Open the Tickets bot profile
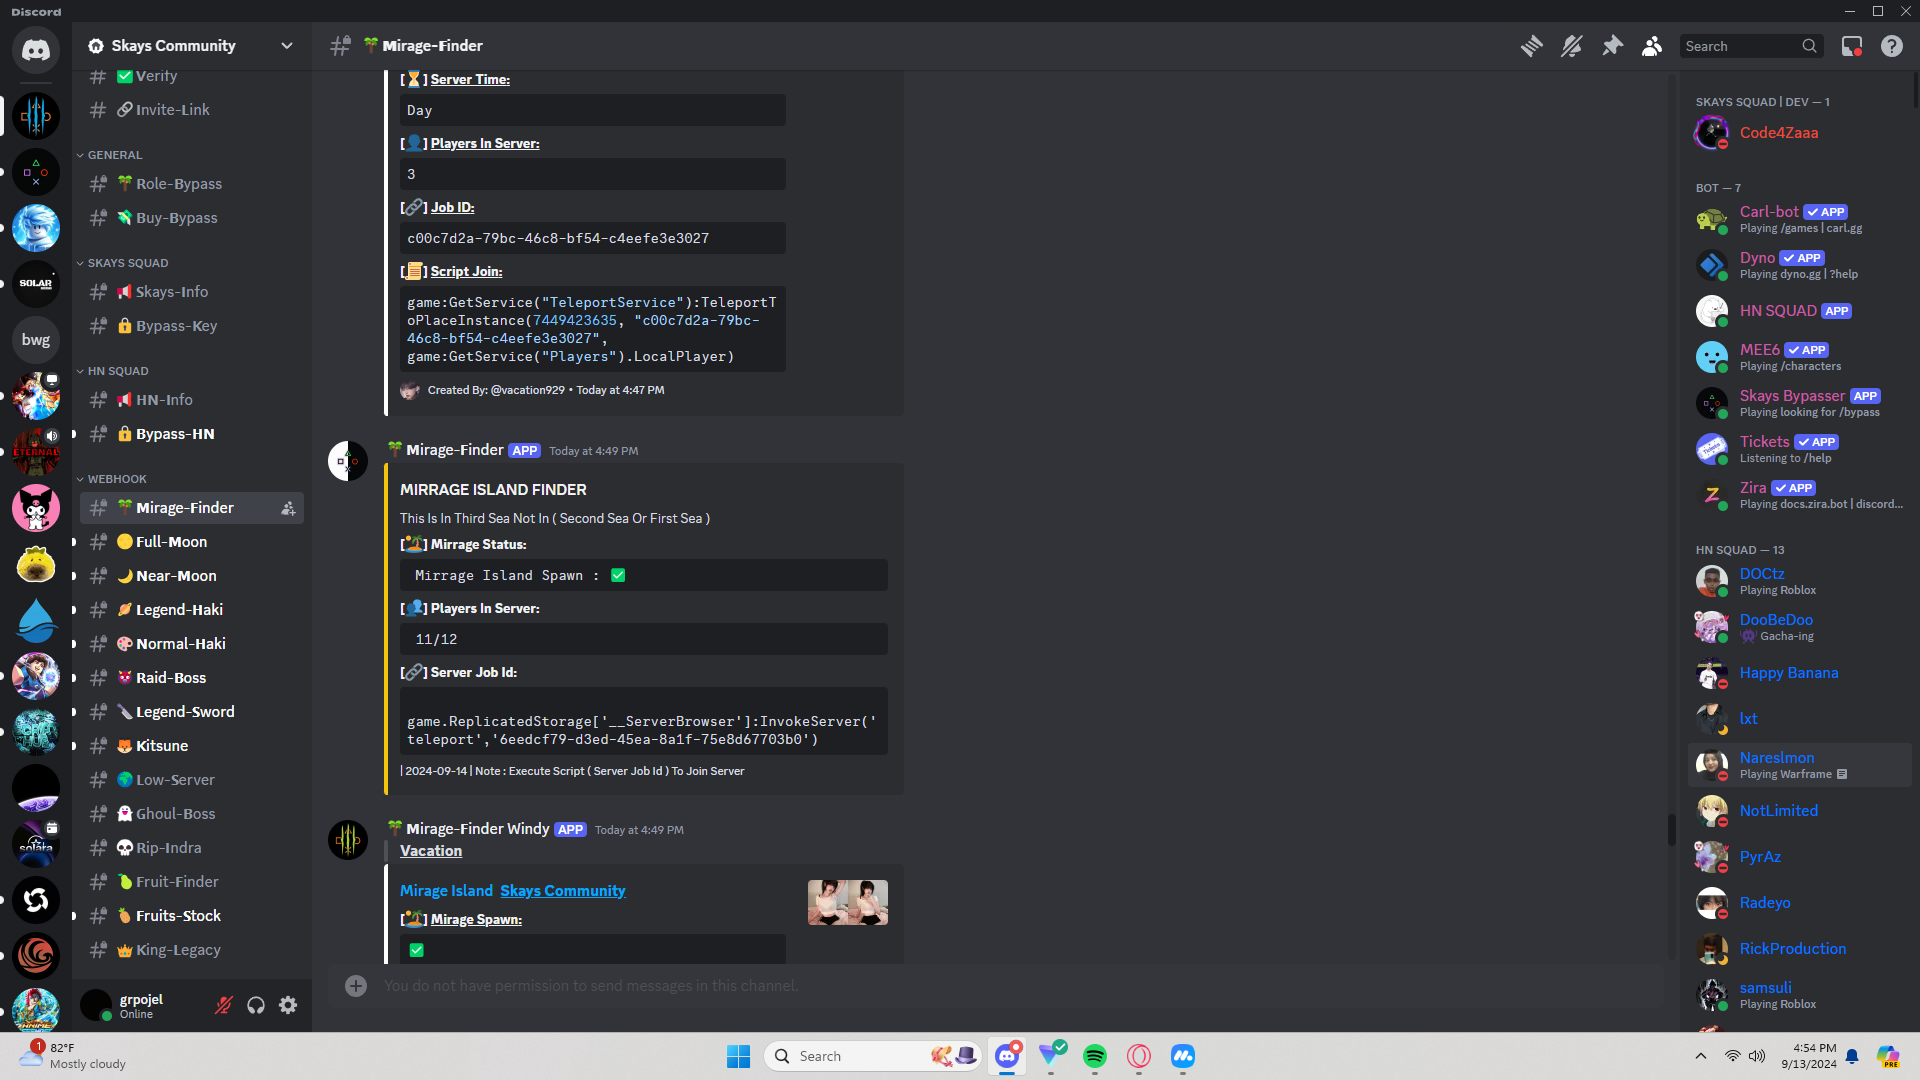This screenshot has width=1920, height=1080. pyautogui.click(x=1800, y=449)
